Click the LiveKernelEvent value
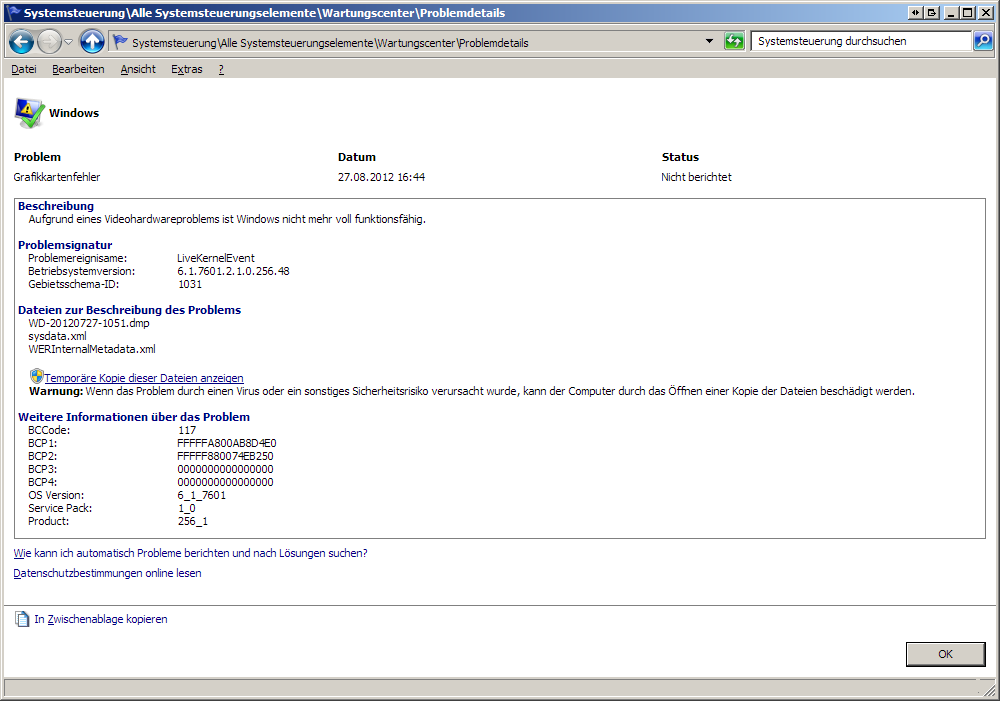This screenshot has height=701, width=1000. [216, 258]
